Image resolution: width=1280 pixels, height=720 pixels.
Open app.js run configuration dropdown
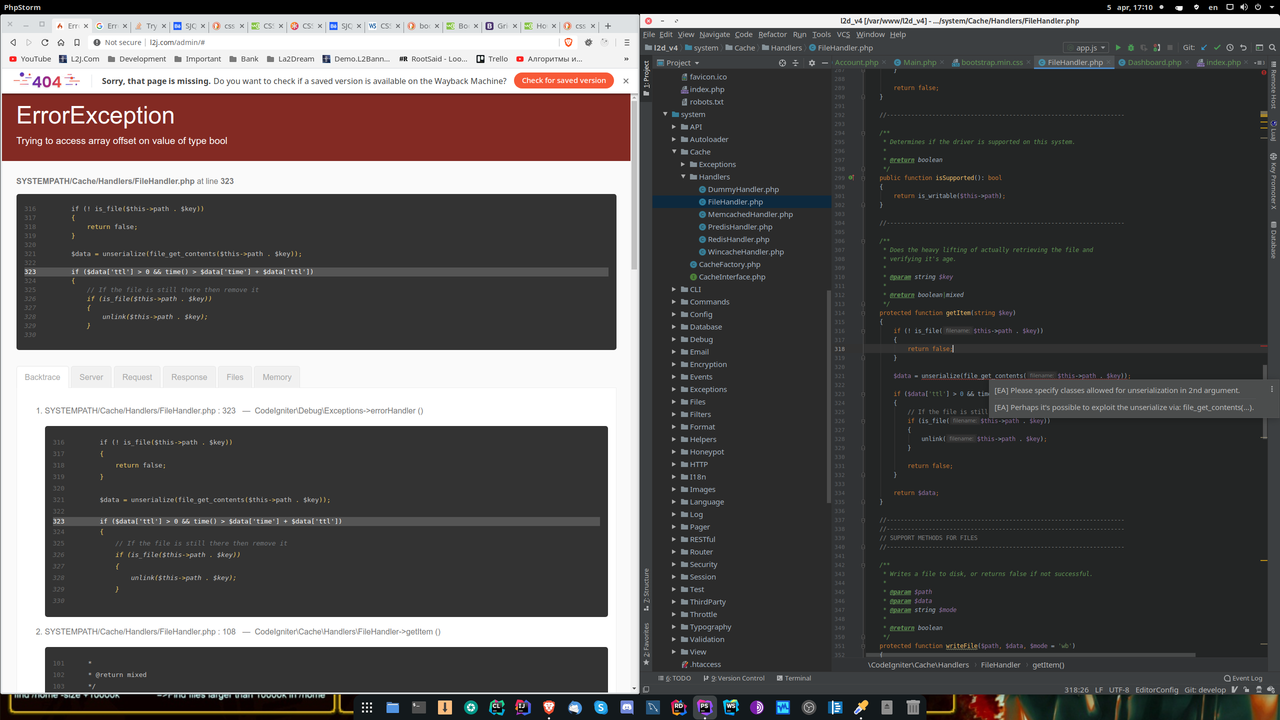[x=1086, y=47]
